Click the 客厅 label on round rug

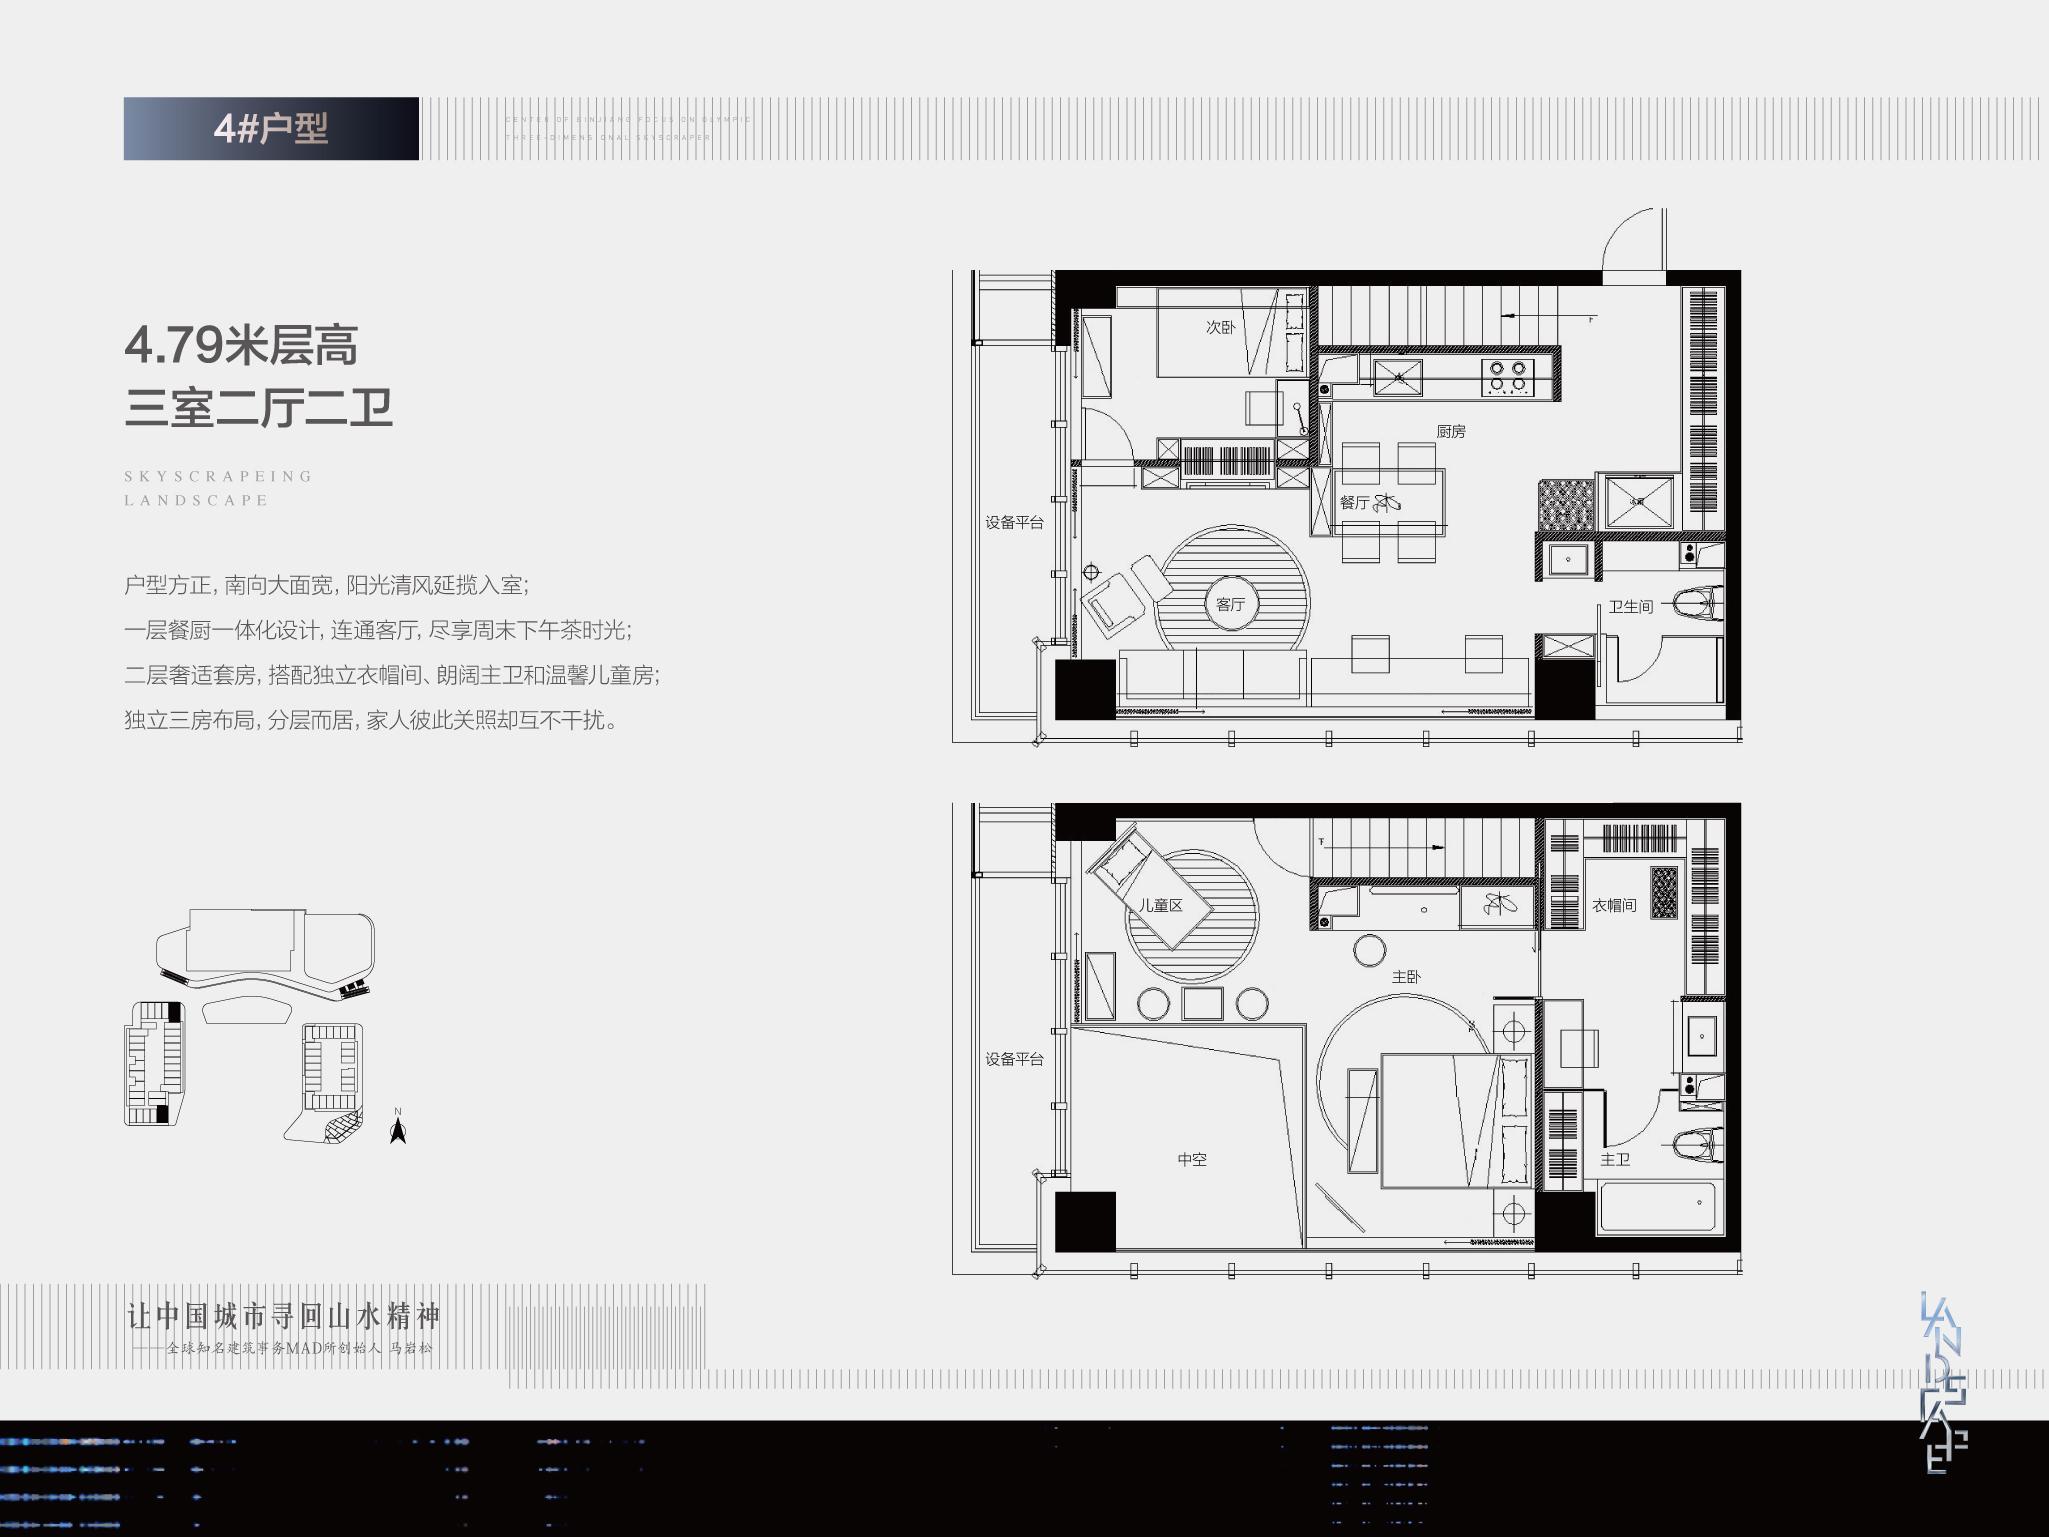pyautogui.click(x=1231, y=604)
